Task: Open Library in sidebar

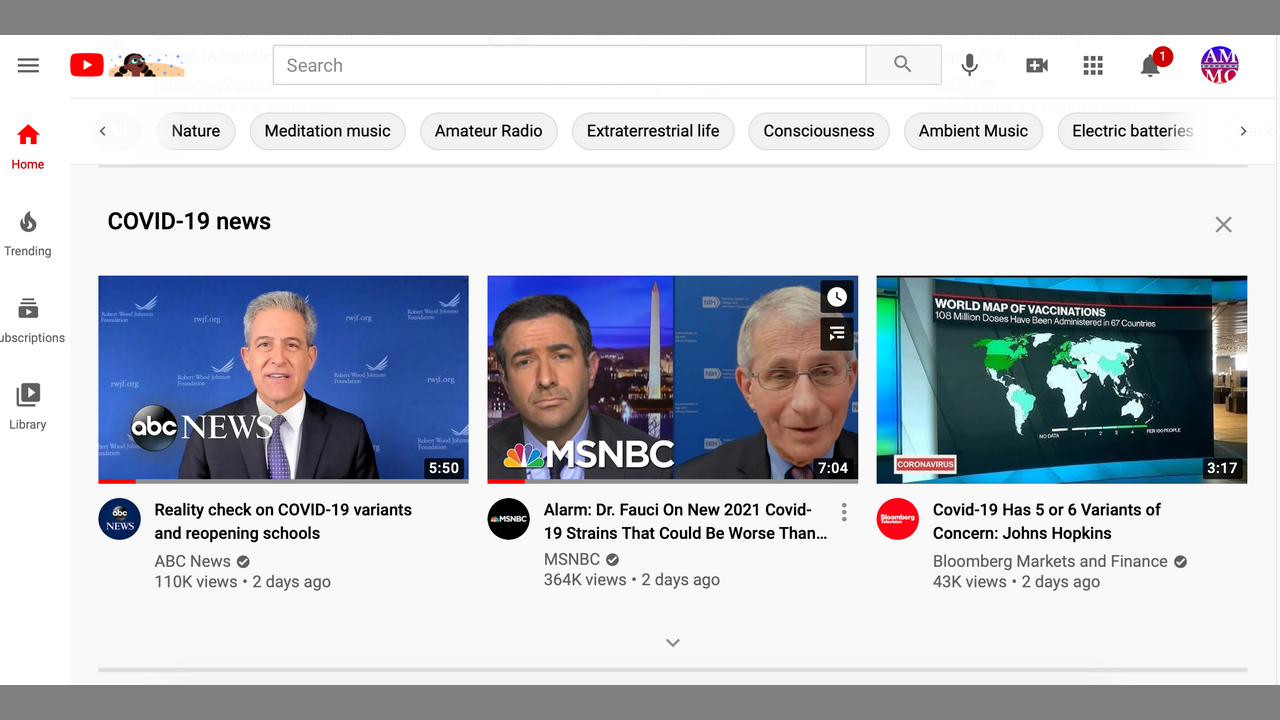Action: click(28, 407)
